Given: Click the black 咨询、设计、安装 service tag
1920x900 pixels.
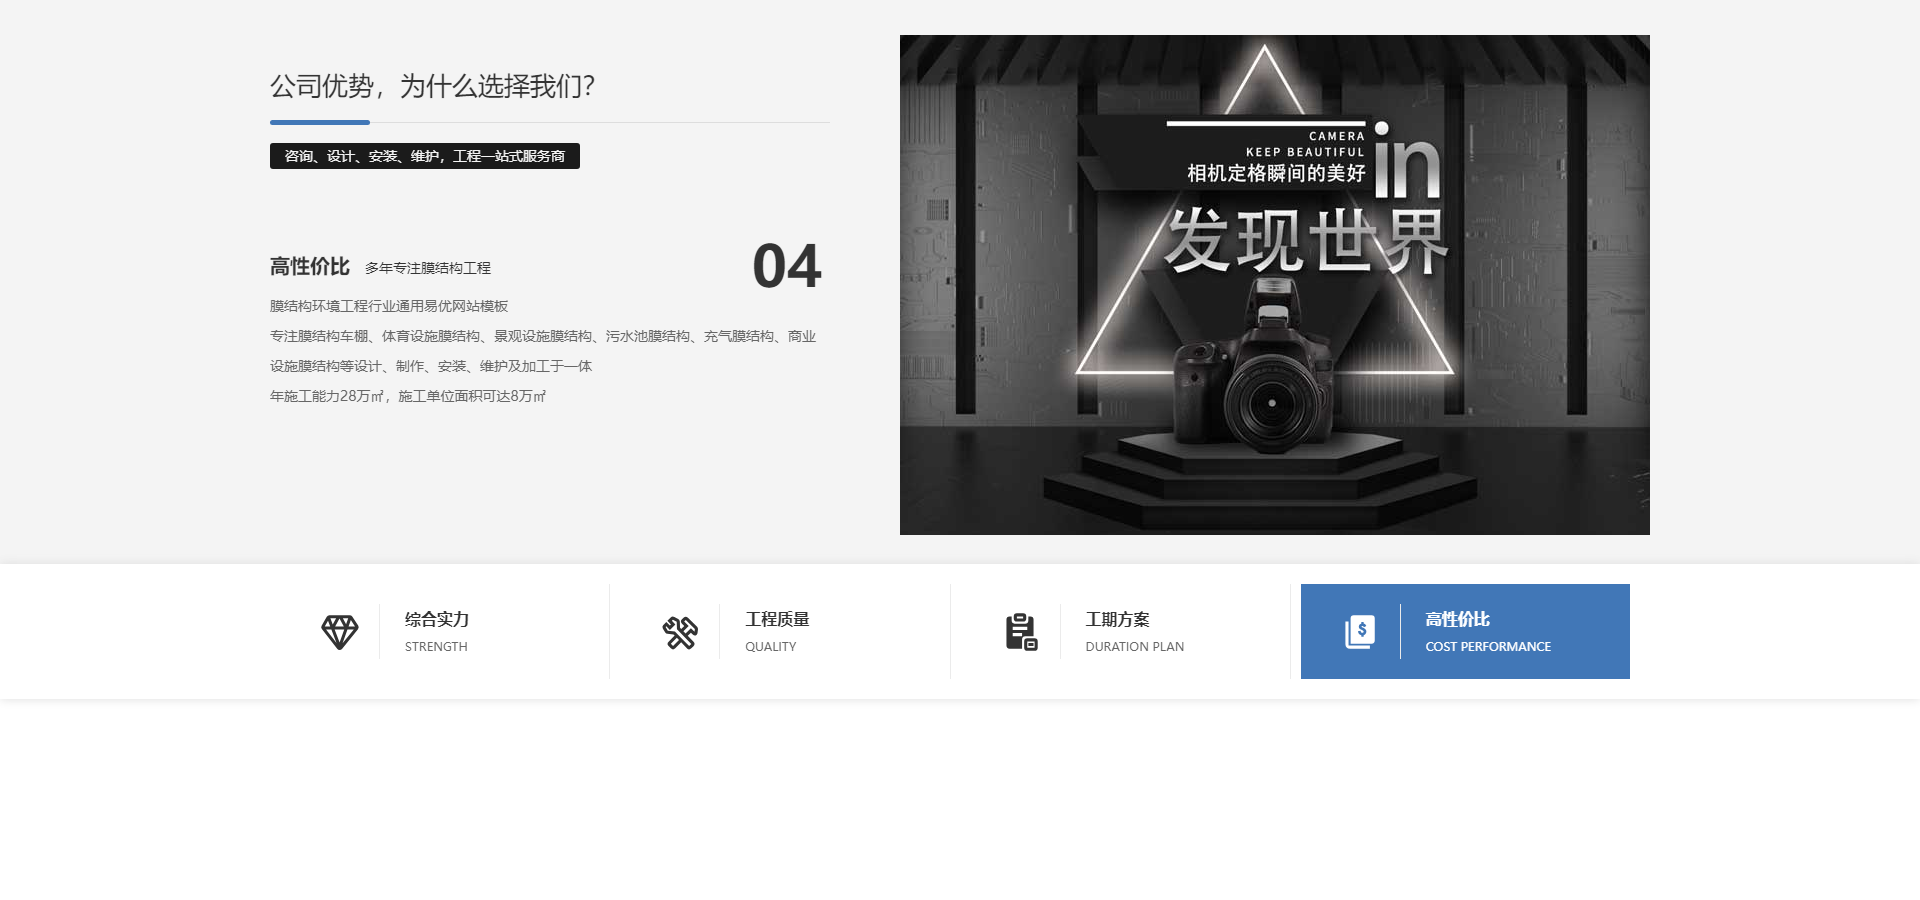Looking at the screenshot, I should click(425, 156).
